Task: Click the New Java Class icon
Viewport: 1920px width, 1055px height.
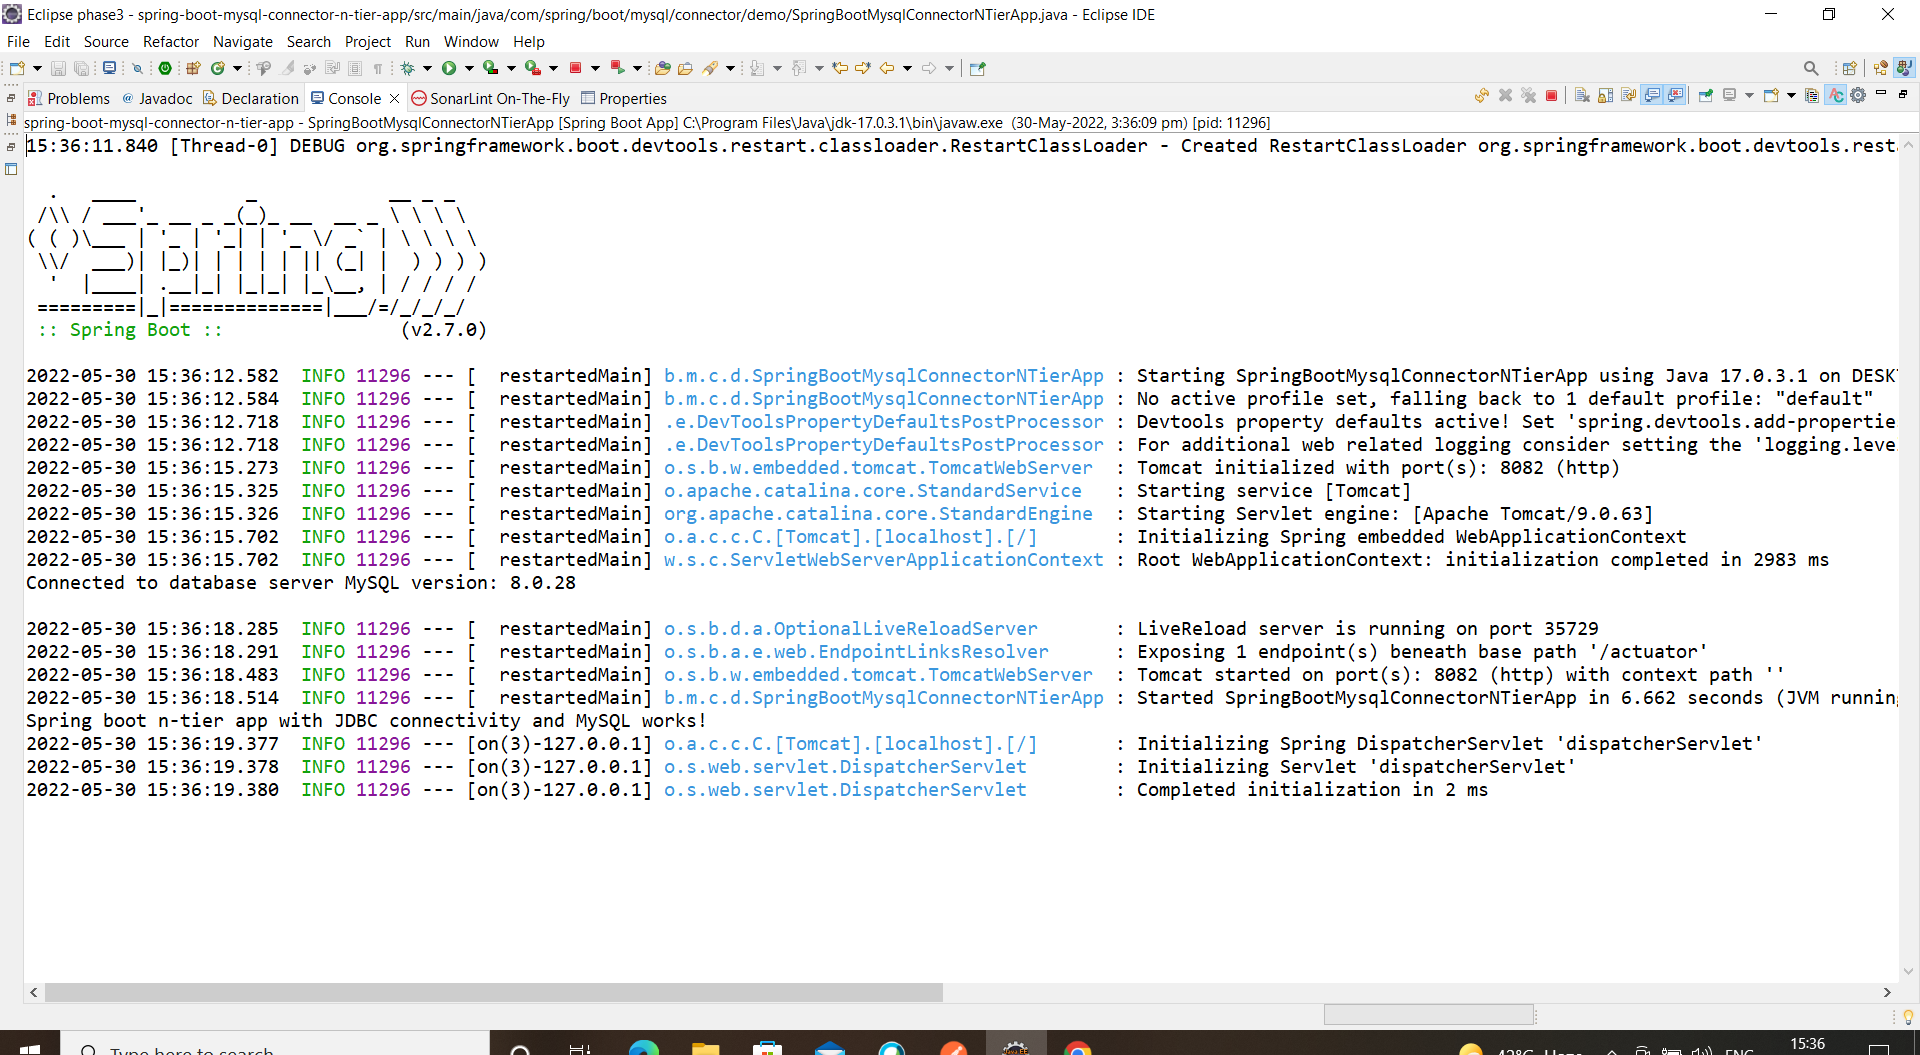Action: pyautogui.click(x=217, y=68)
